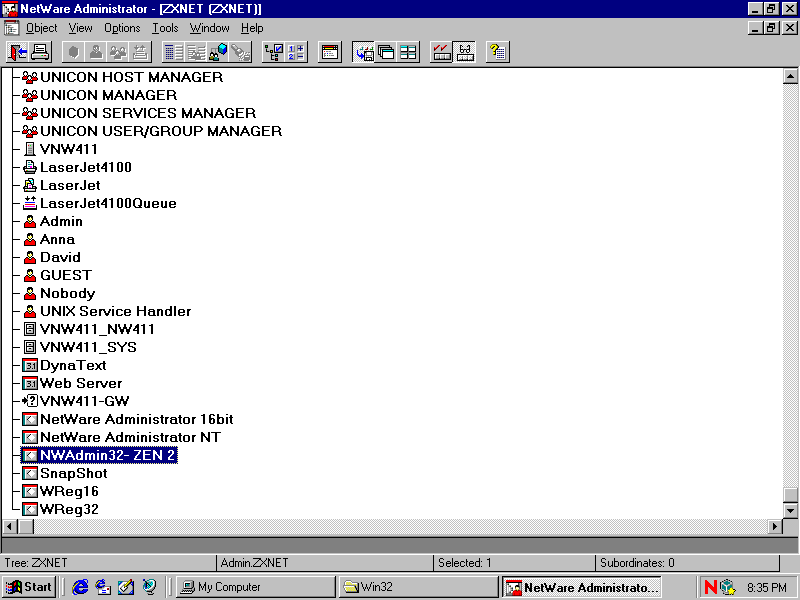Click the Start button on taskbar
Screen dimensions: 800x600
29,587
